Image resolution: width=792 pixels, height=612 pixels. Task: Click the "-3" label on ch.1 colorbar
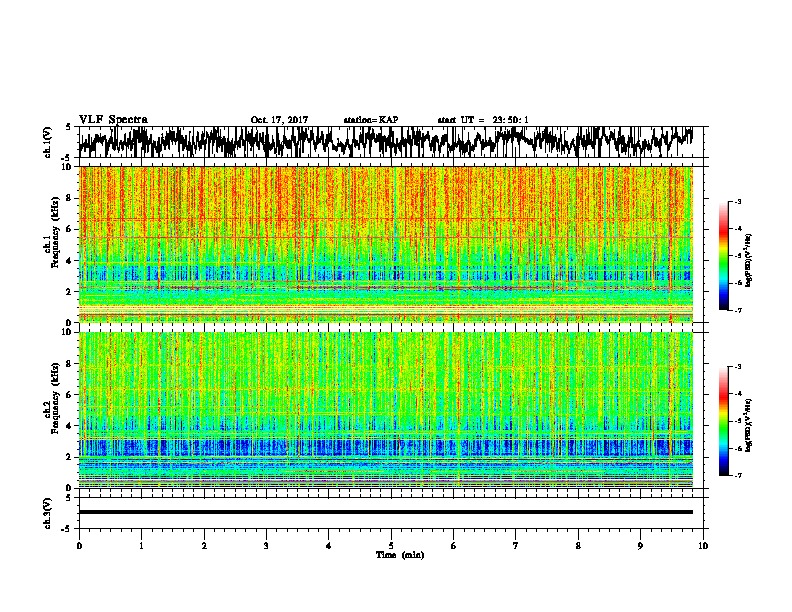pyautogui.click(x=737, y=201)
